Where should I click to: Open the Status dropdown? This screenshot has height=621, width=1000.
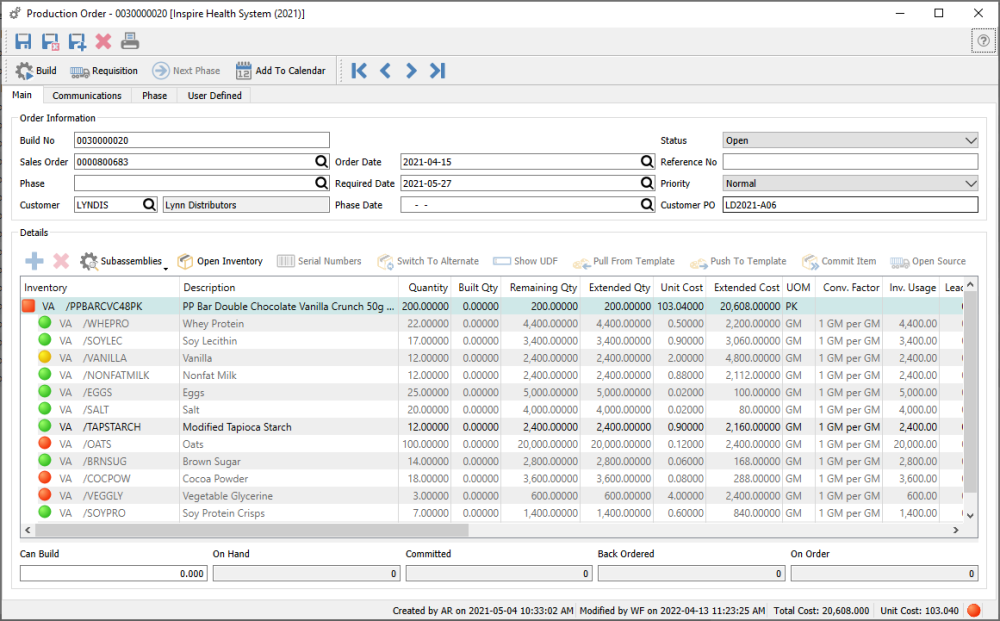pos(971,140)
